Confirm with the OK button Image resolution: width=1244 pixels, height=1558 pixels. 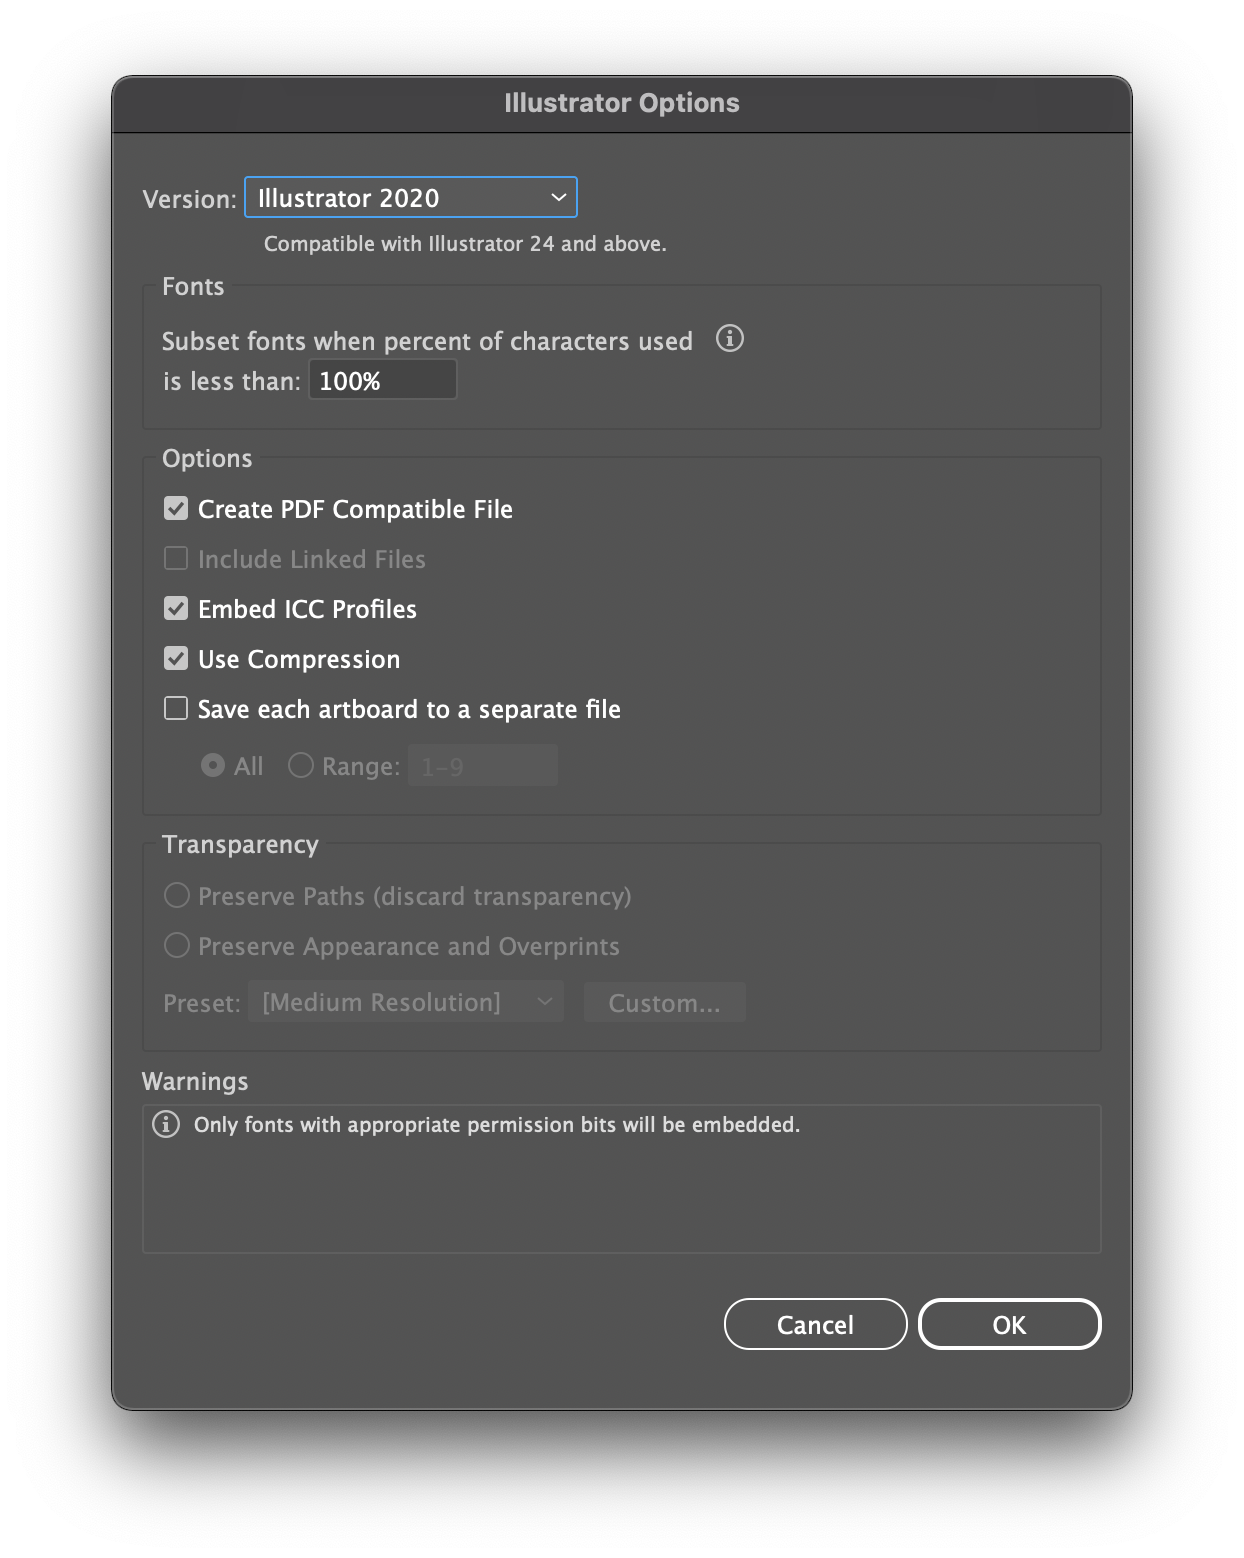click(1009, 1324)
